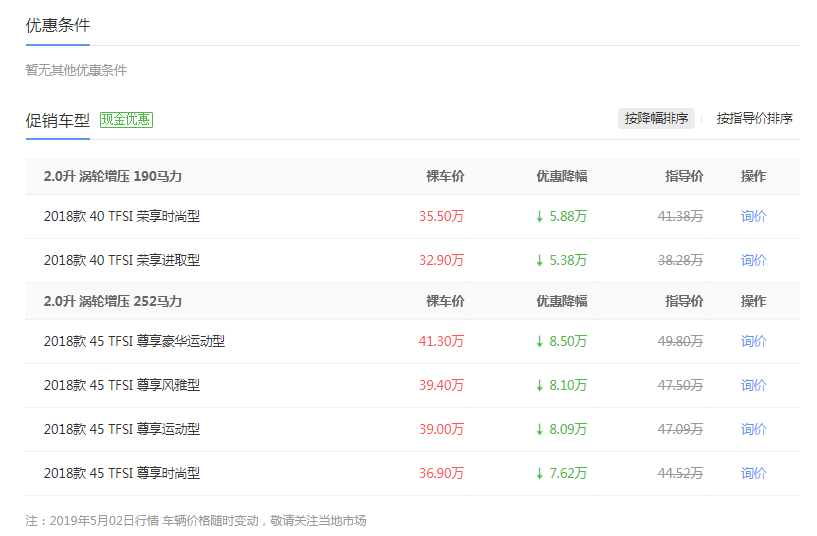Click 询价 for 45 TFSI 尊享豪华运动型
This screenshot has width=817, height=536.
pos(753,341)
